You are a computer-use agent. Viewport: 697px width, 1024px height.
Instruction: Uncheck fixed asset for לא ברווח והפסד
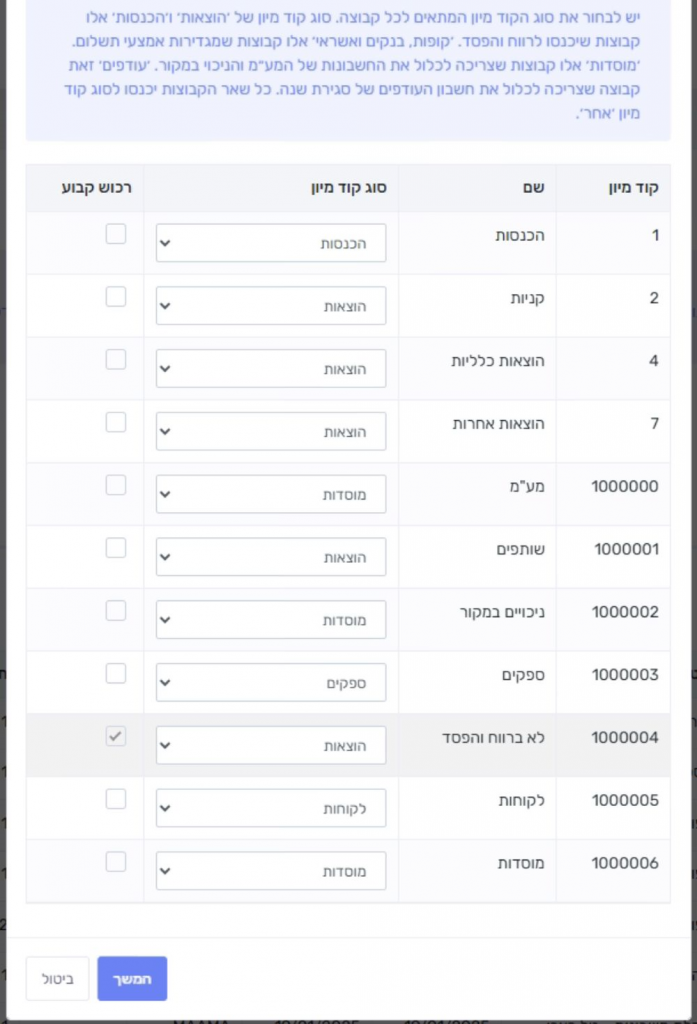[116, 737]
